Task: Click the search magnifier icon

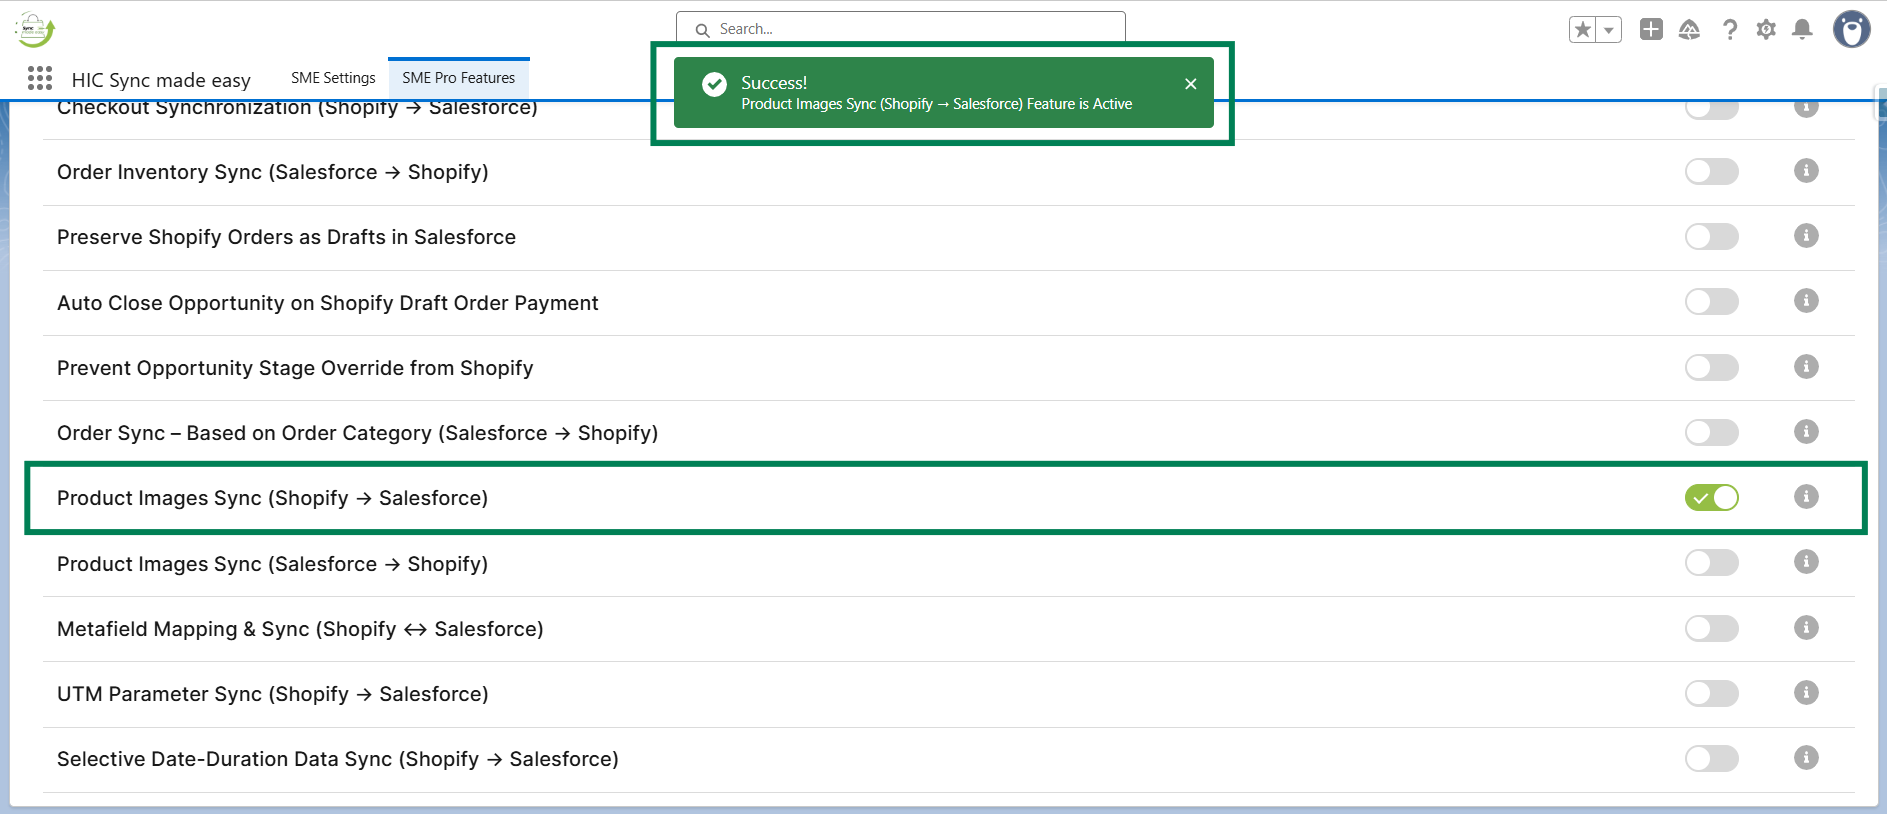Action: (x=702, y=30)
